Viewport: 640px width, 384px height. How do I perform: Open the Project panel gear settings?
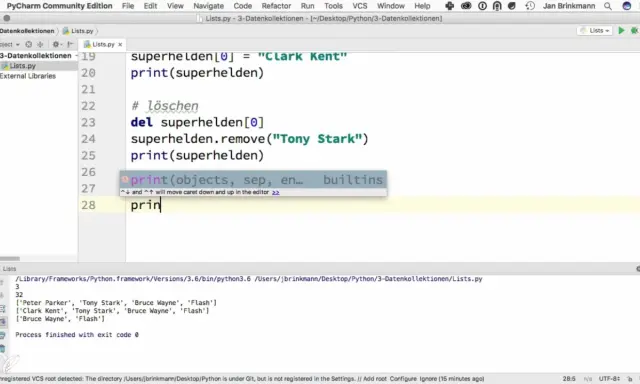57,44
